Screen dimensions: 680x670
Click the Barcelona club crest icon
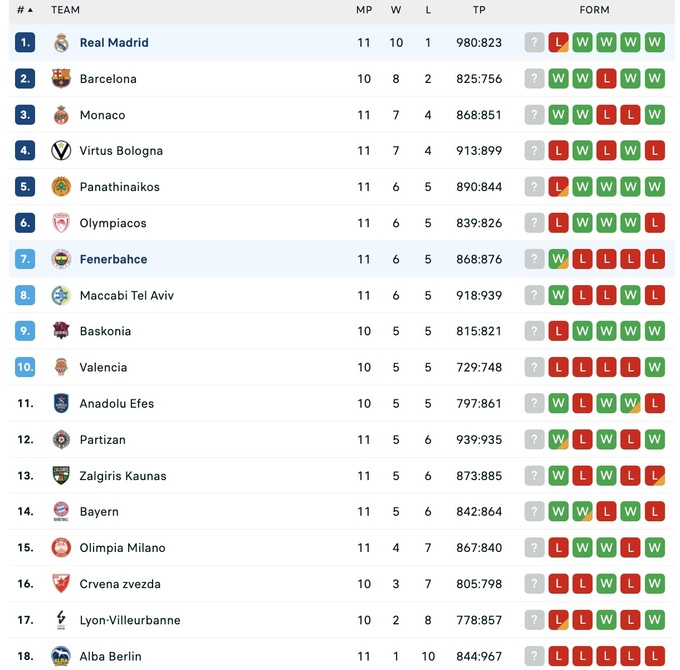61,79
